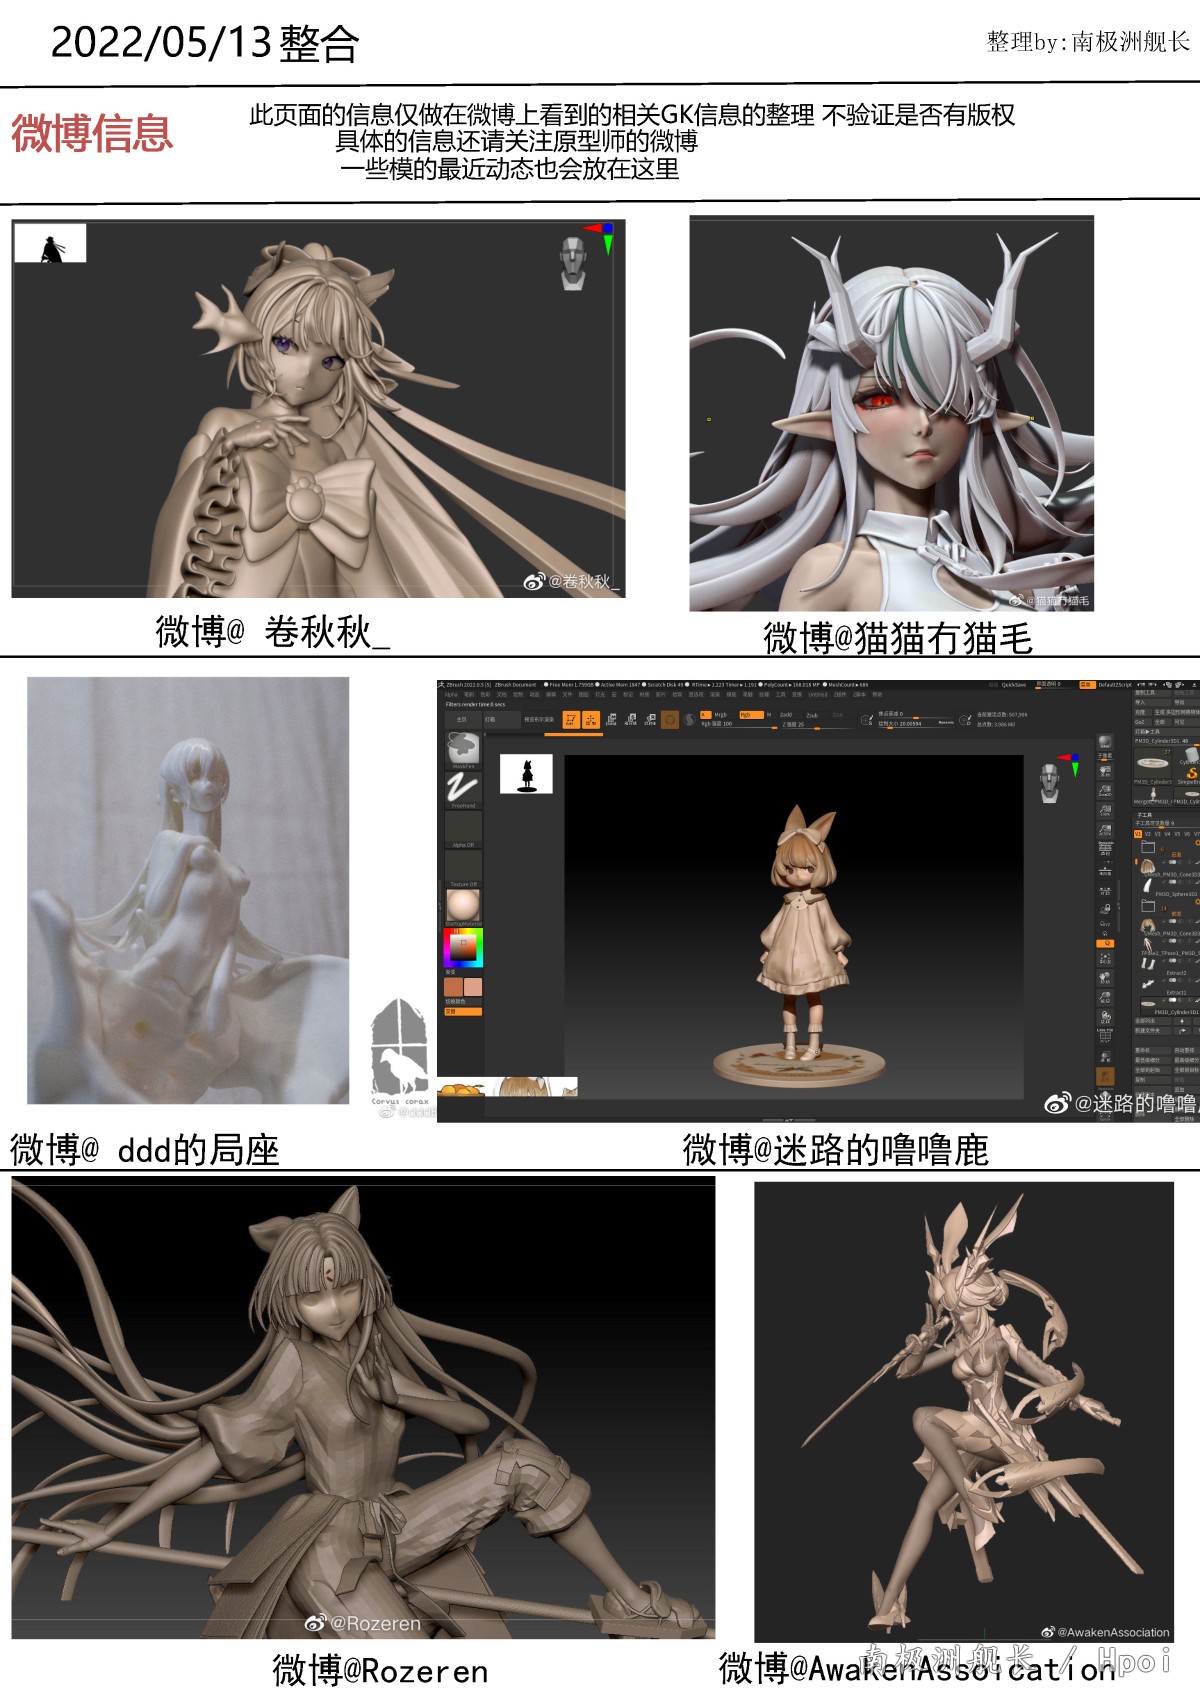Open the Alpha menu
Image resolution: width=1200 pixels, height=1697 pixels.
click(451, 694)
